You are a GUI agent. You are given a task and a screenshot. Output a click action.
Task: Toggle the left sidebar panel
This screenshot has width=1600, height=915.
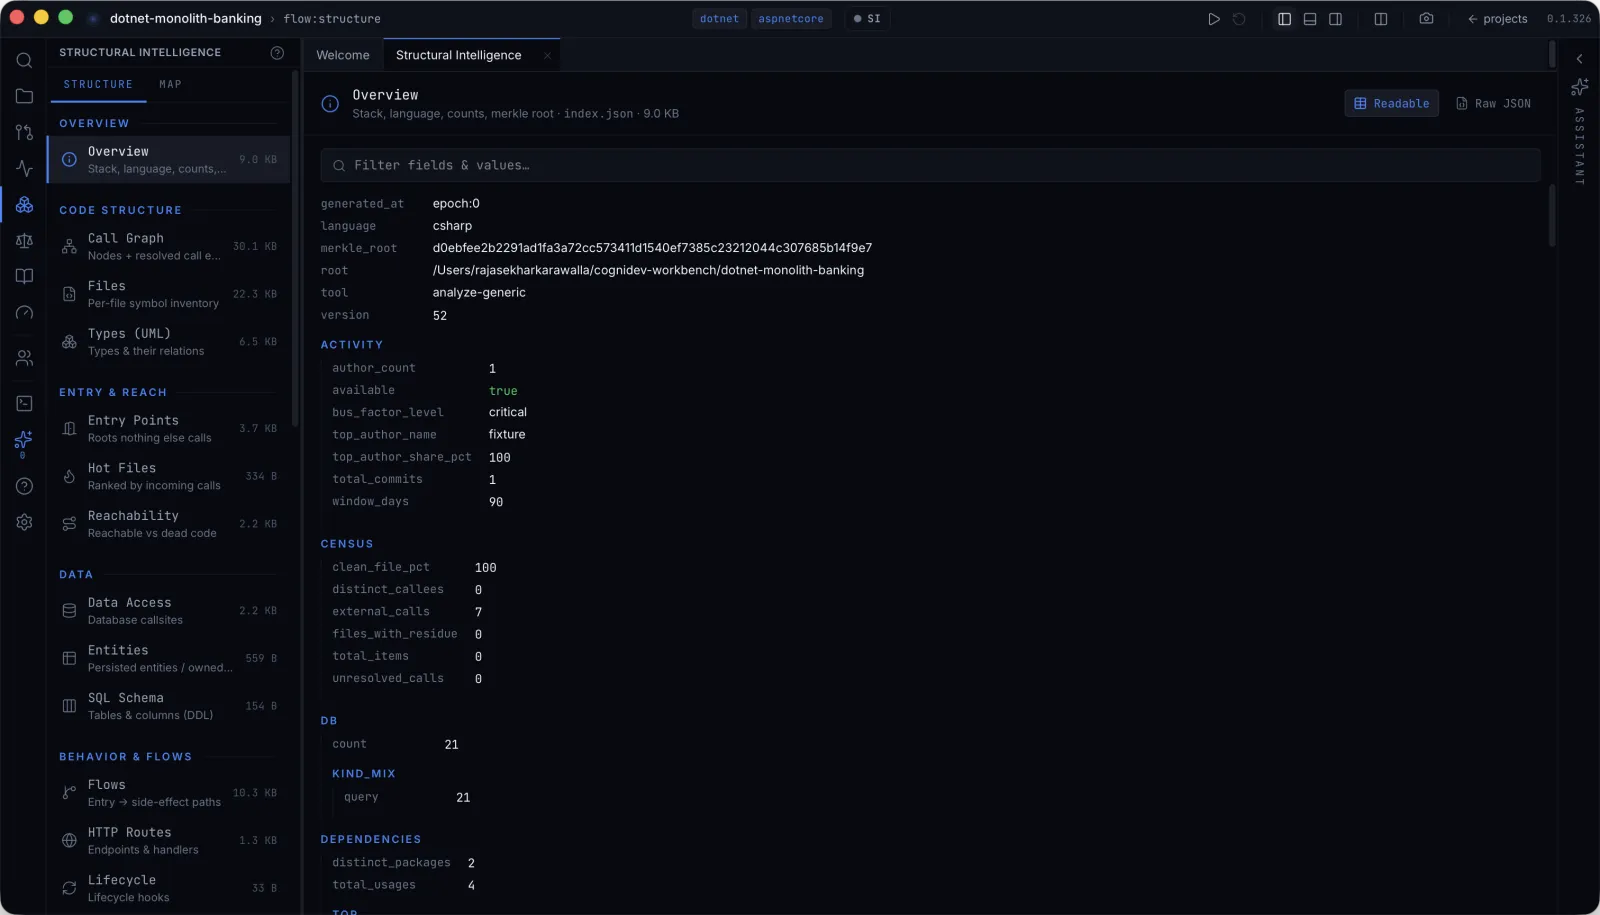1284,19
